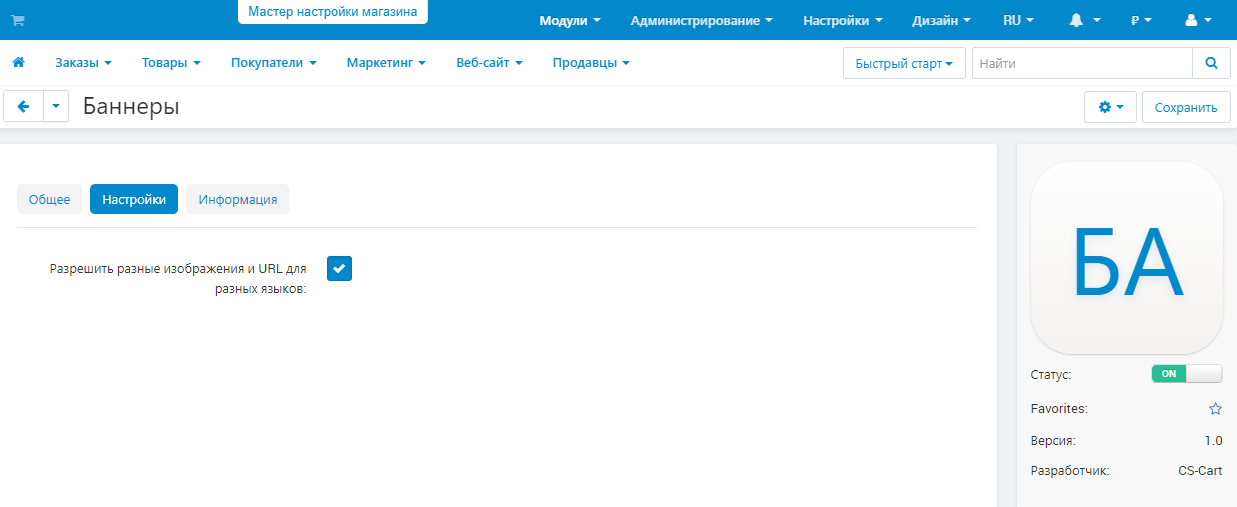Viewport: 1237px width, 507px height.
Task: Switch to the Информация tab
Action: (238, 199)
